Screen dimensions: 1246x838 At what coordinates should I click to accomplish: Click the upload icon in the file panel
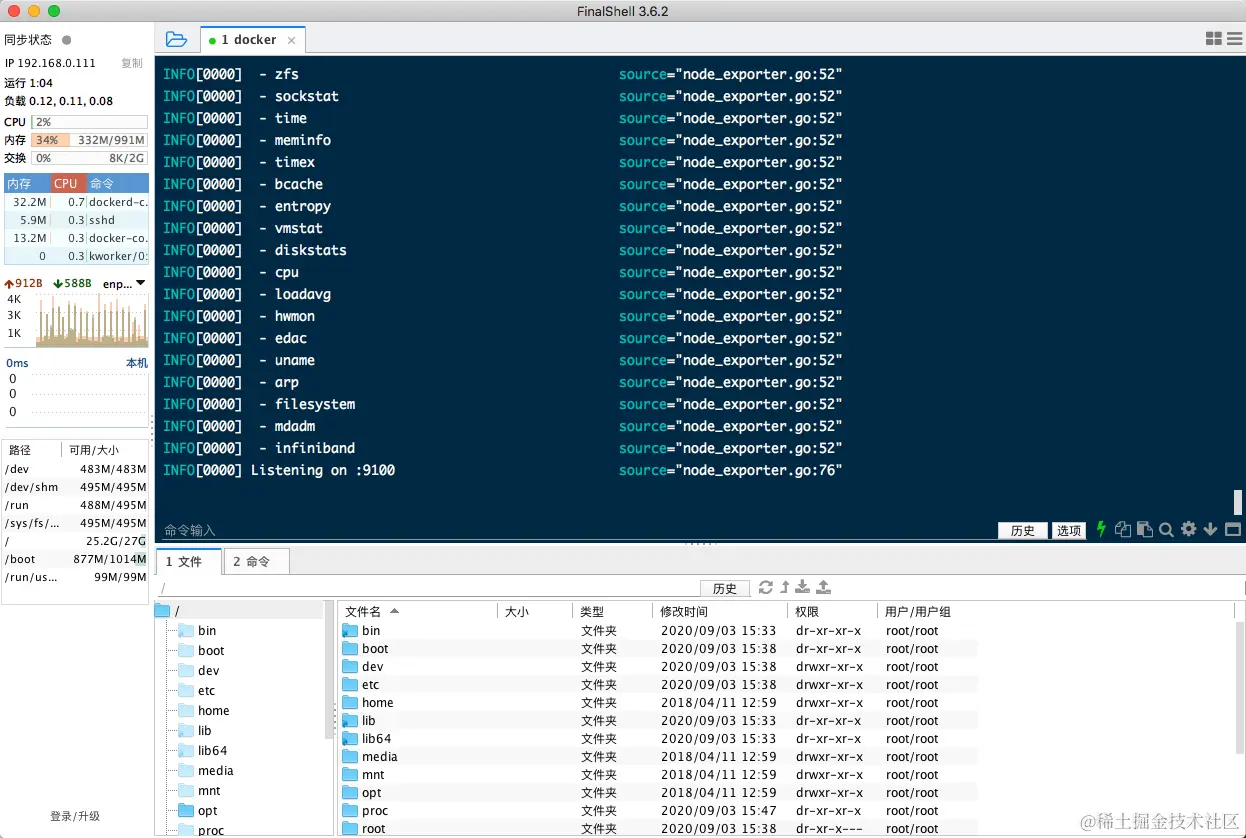pyautogui.click(x=823, y=588)
